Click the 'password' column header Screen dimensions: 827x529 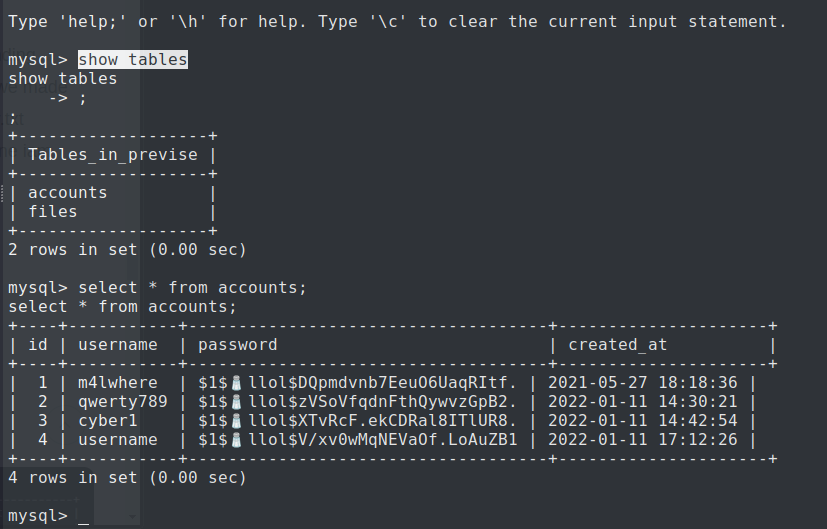237,345
